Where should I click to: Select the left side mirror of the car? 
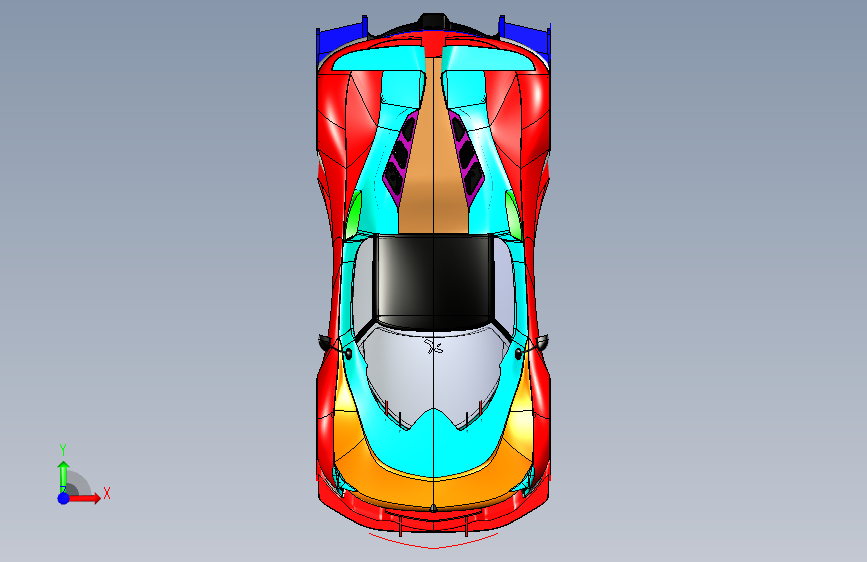point(326,343)
